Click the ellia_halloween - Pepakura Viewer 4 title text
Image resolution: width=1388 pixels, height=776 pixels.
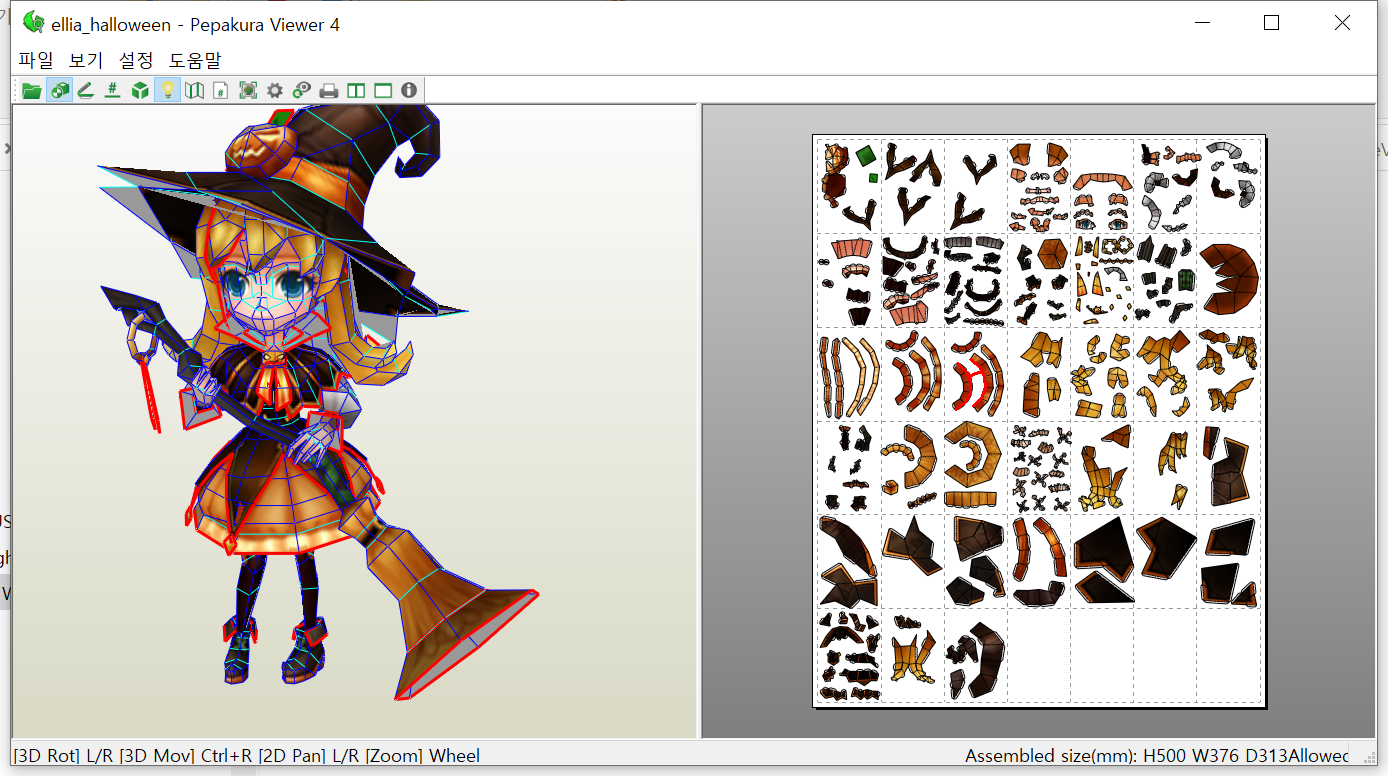point(195,24)
